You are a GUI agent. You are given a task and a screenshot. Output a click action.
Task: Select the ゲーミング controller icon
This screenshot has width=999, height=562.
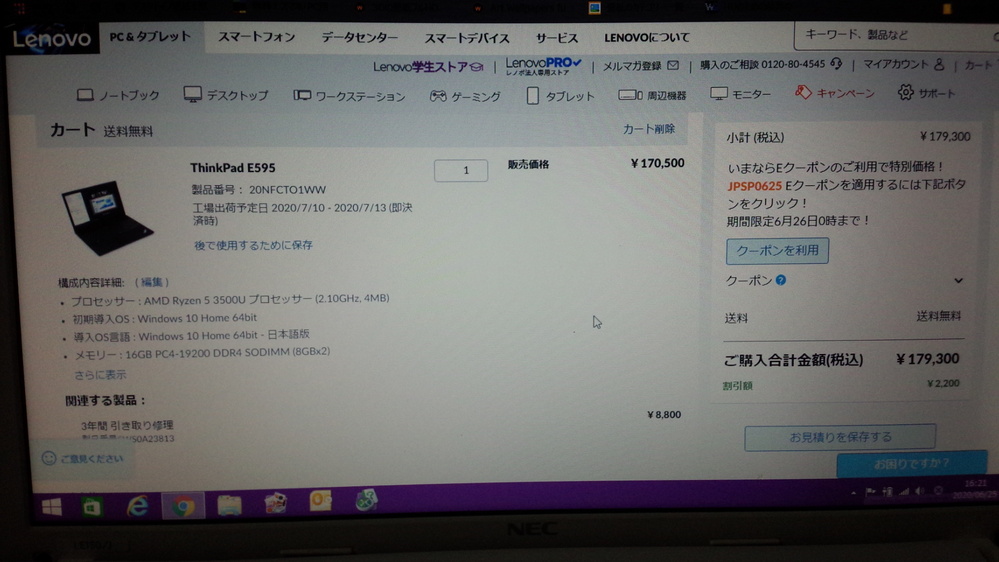(438, 96)
